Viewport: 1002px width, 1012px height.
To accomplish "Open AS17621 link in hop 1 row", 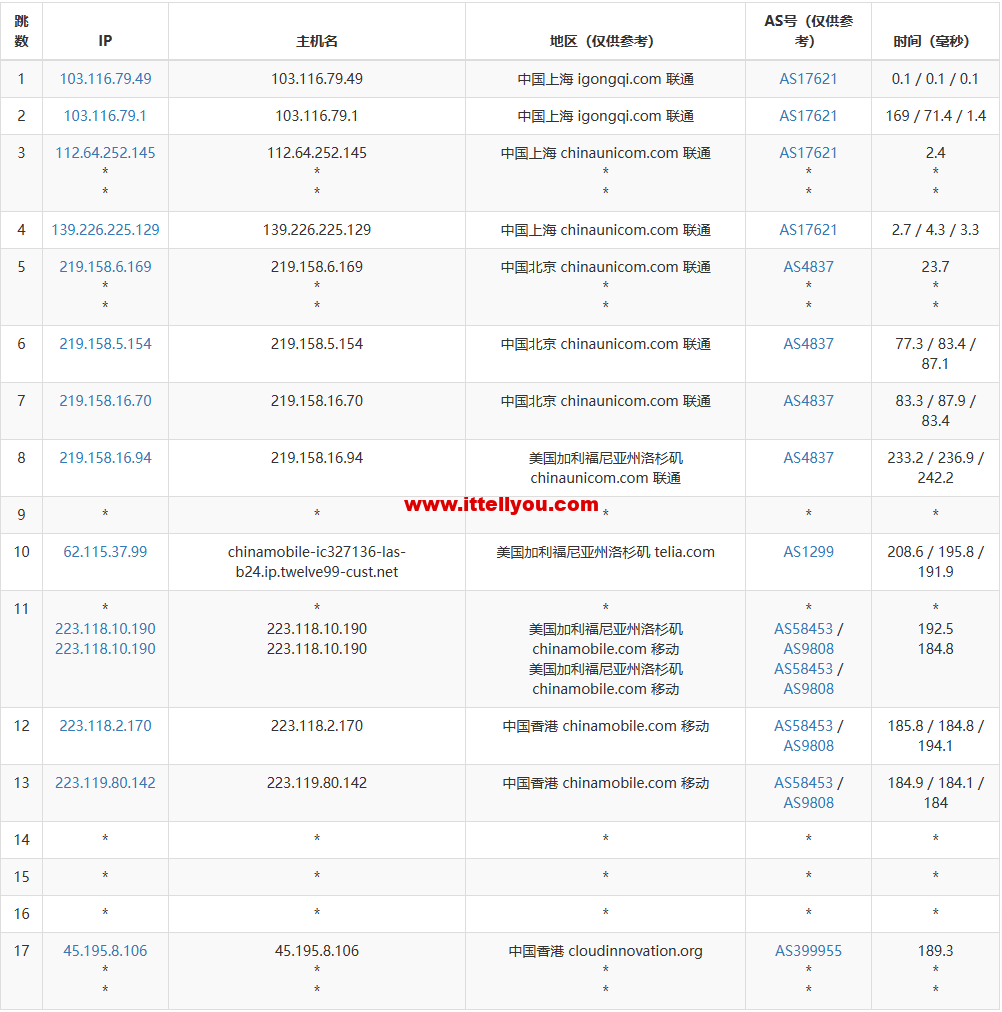I will 808,79.
